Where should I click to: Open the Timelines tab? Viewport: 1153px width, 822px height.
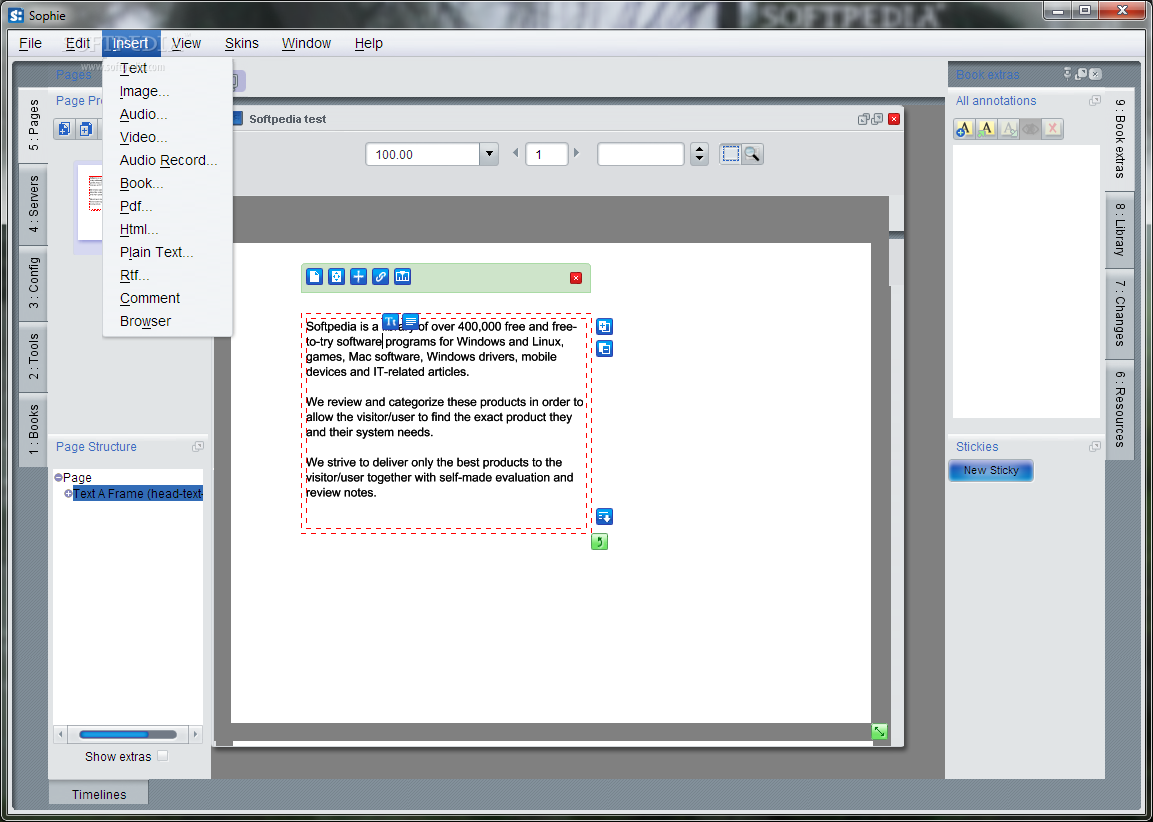coord(99,794)
